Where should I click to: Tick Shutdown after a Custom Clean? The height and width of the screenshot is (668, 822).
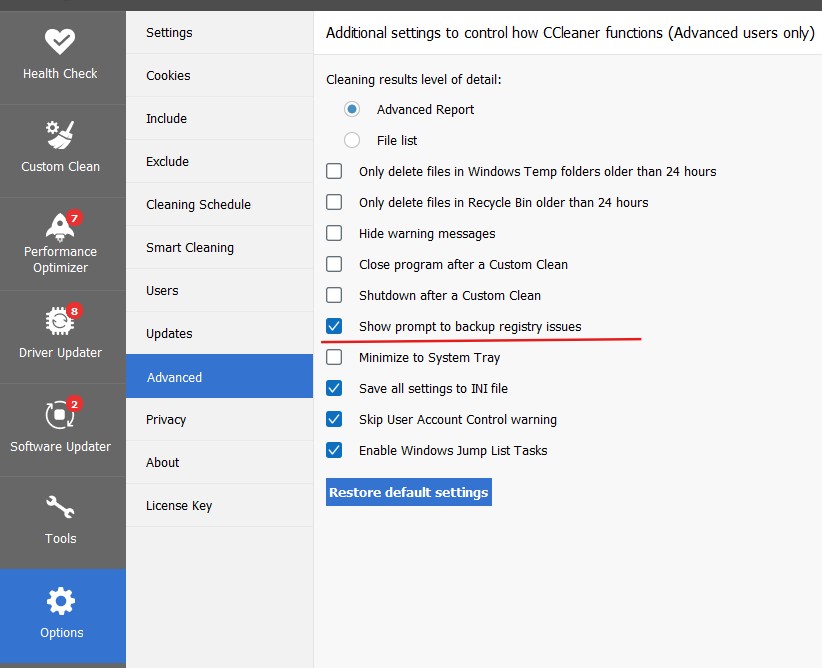point(334,295)
